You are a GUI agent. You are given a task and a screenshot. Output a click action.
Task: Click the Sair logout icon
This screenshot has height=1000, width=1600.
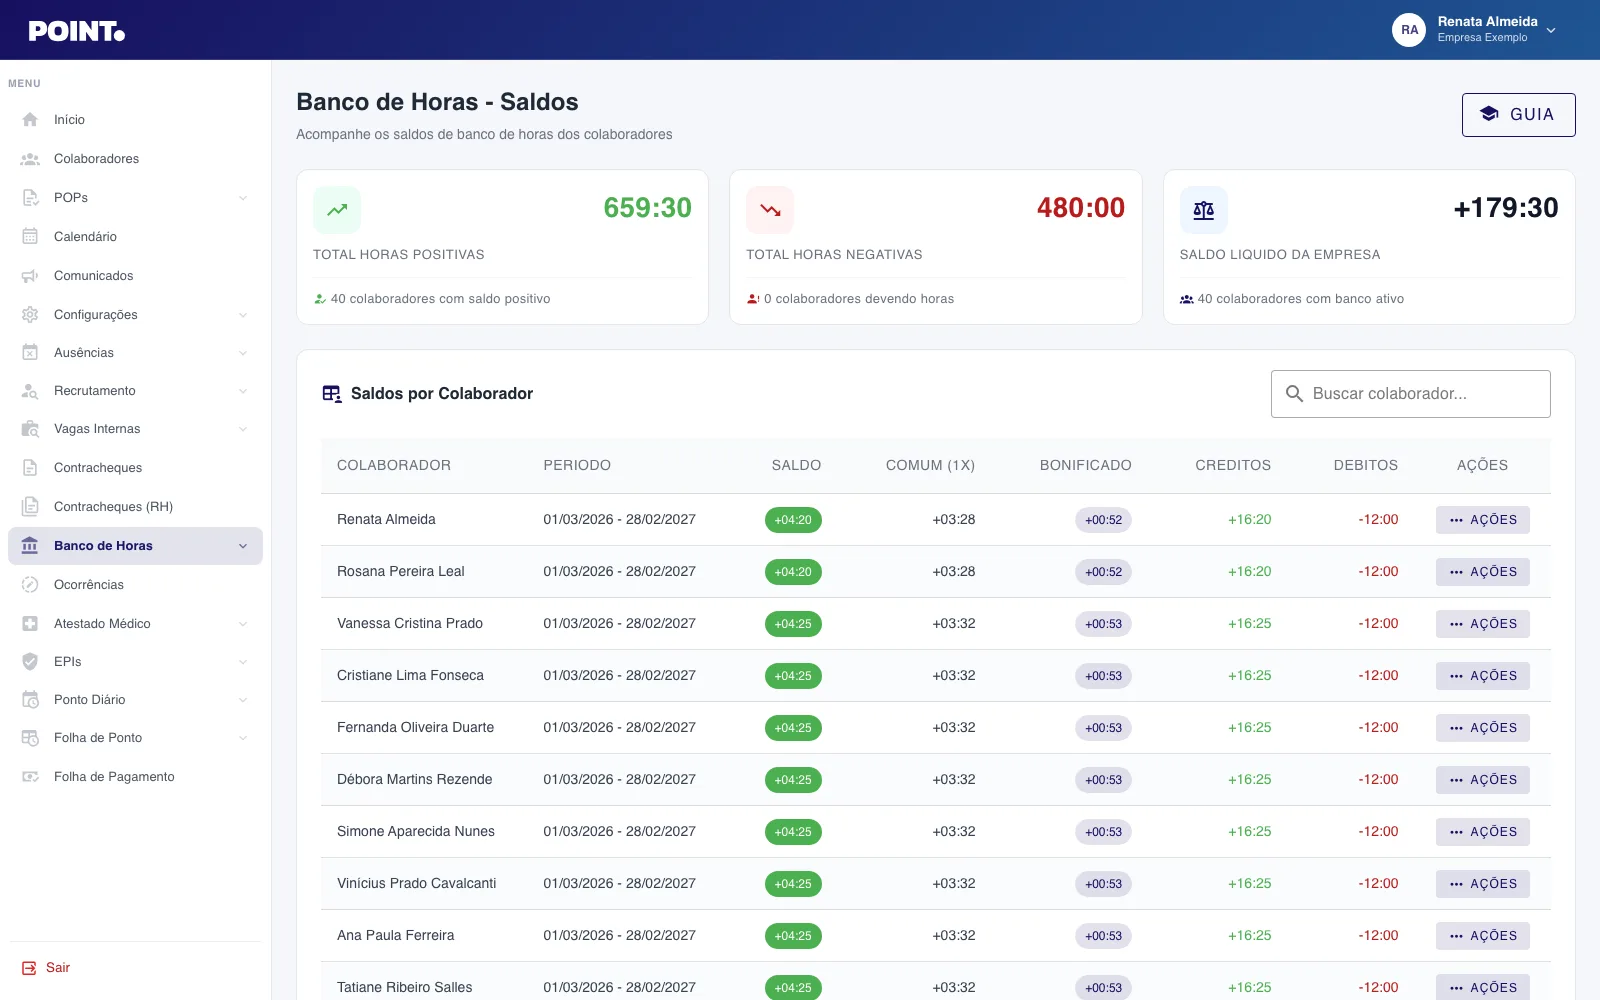pos(29,968)
